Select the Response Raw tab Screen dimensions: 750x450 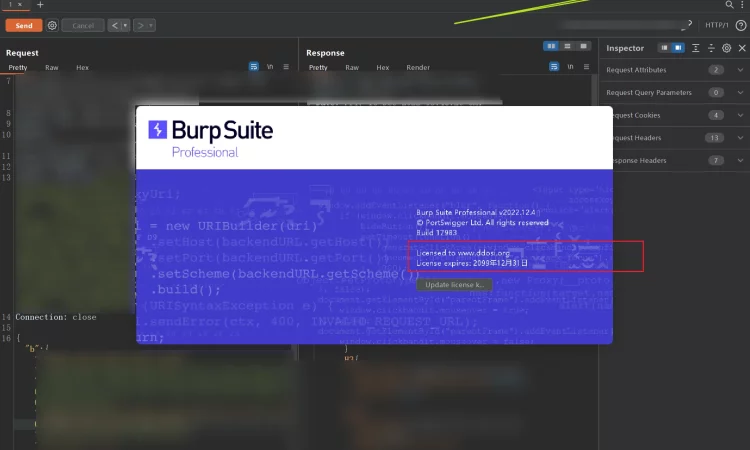click(352, 67)
